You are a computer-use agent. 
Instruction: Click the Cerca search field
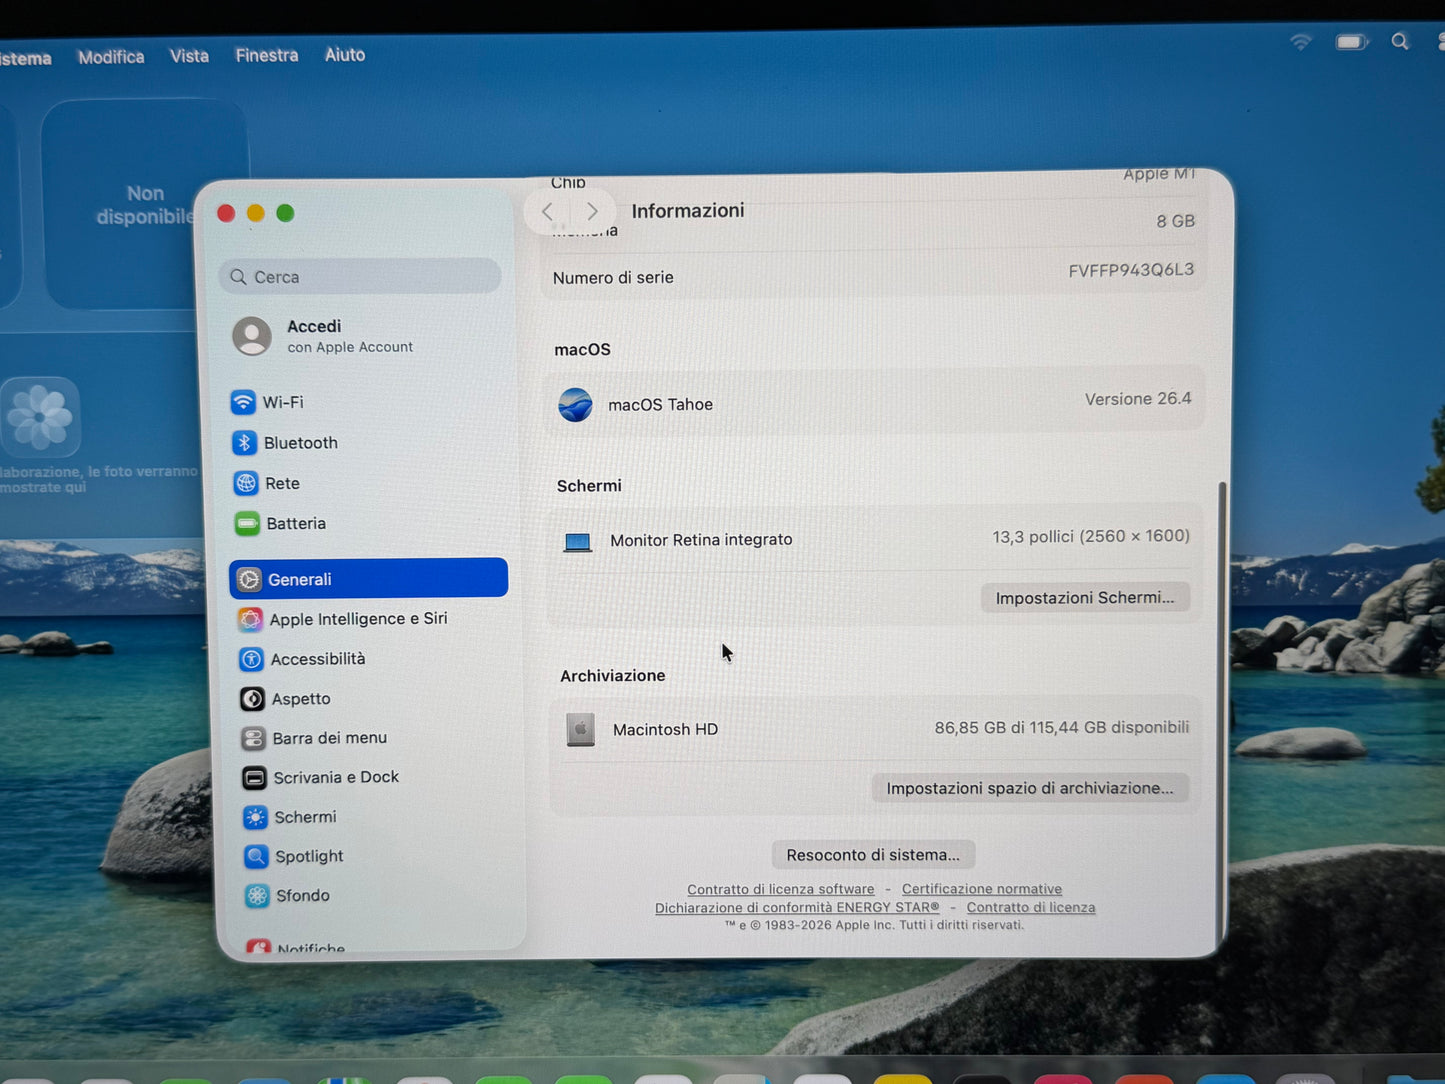[x=360, y=277]
